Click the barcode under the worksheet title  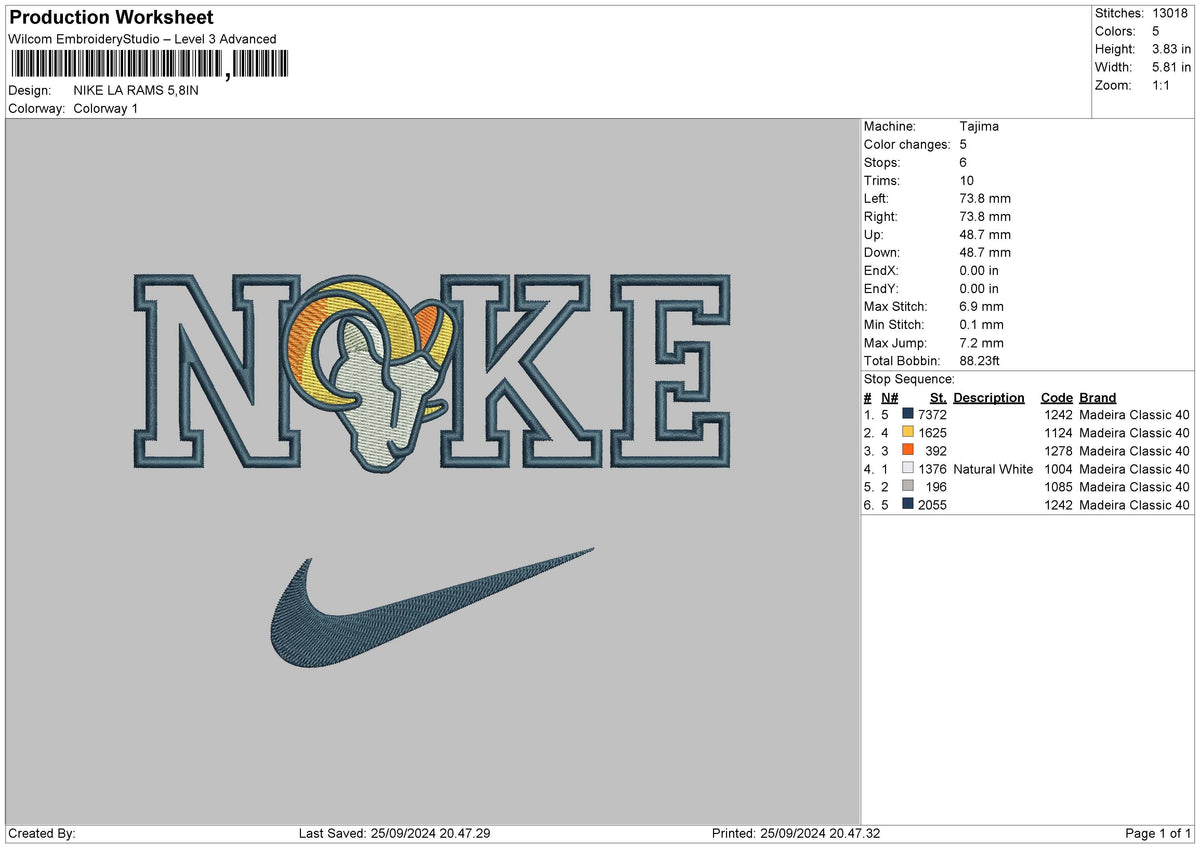[149, 65]
